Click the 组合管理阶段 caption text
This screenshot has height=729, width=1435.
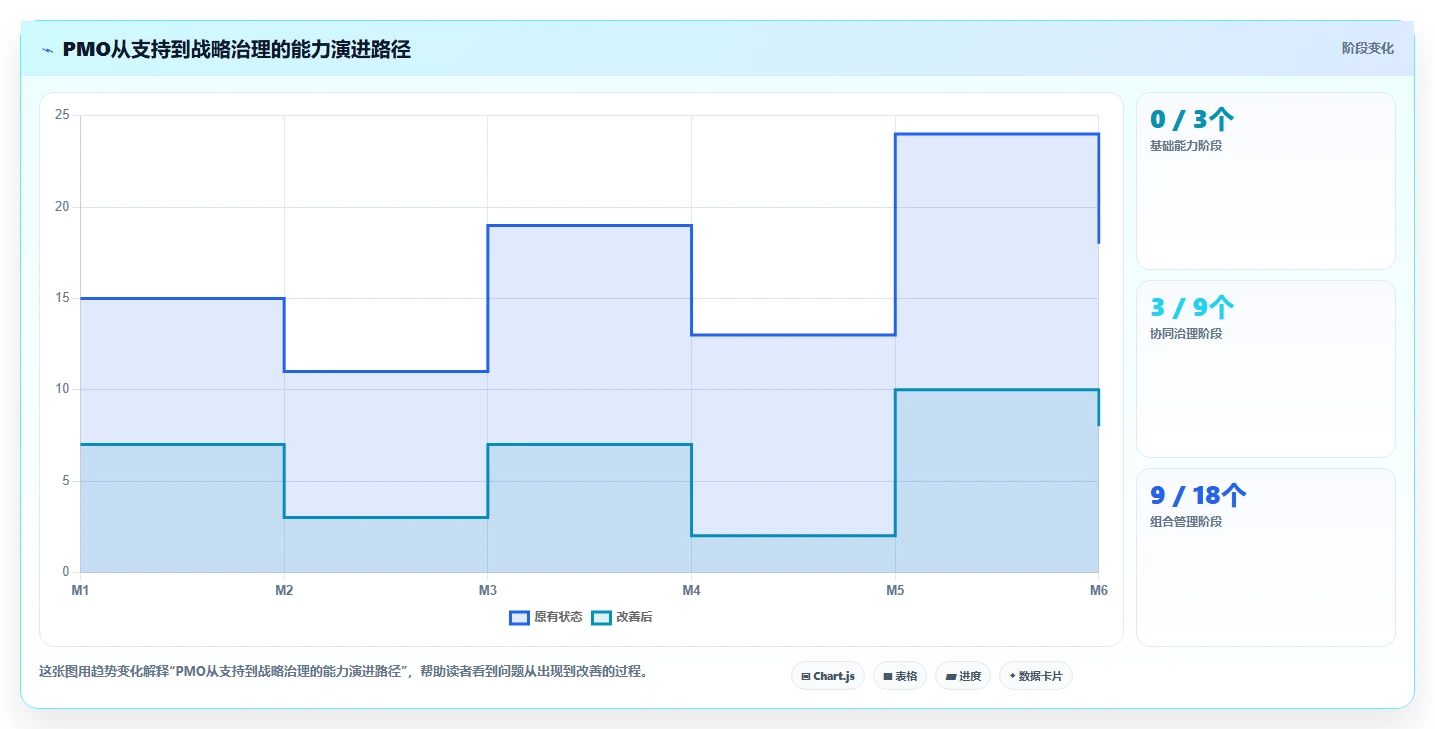pos(1186,522)
